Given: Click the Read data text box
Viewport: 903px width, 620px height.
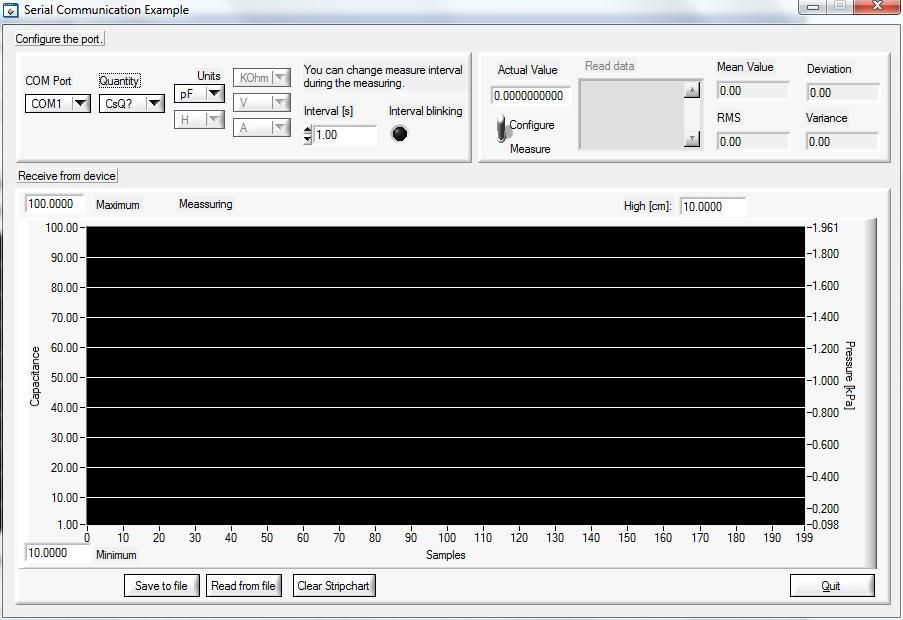Looking at the screenshot, I should [631, 115].
